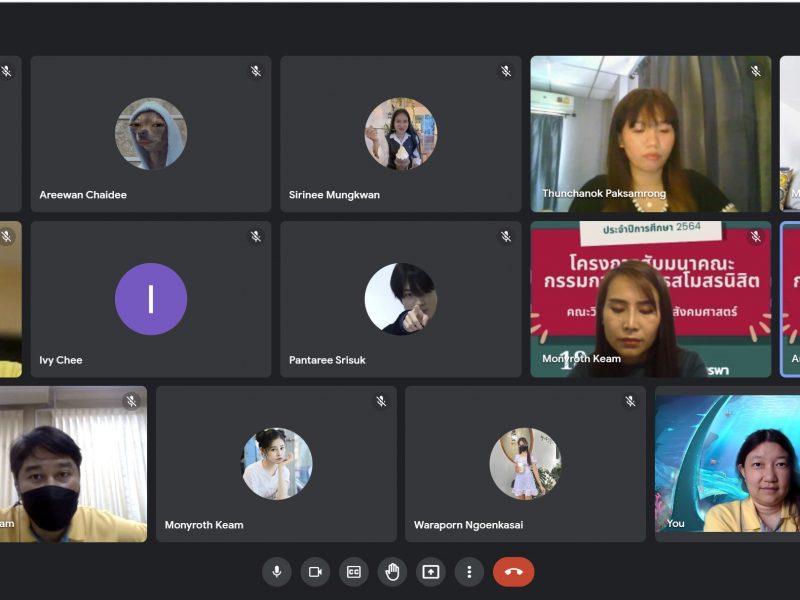Click the Present now screen share icon
800x600 pixels.
[431, 572]
